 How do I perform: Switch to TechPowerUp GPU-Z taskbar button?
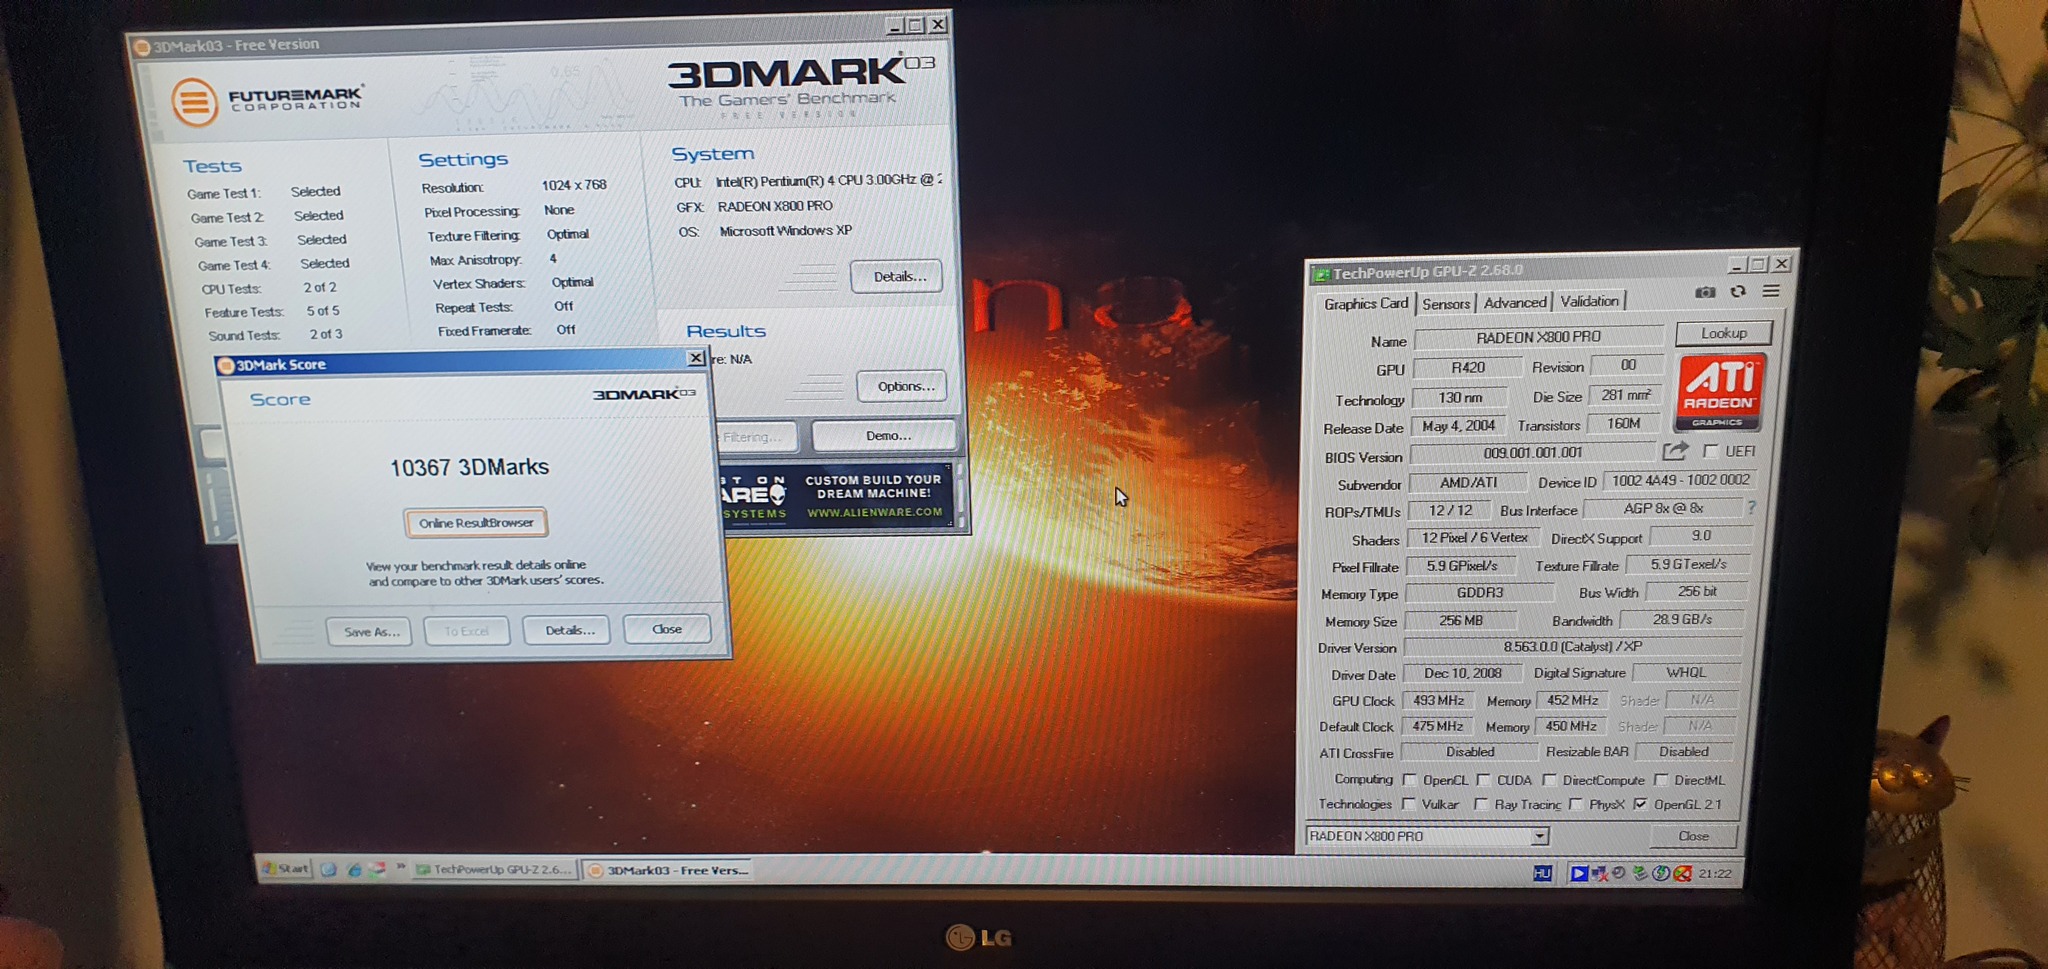click(x=494, y=870)
